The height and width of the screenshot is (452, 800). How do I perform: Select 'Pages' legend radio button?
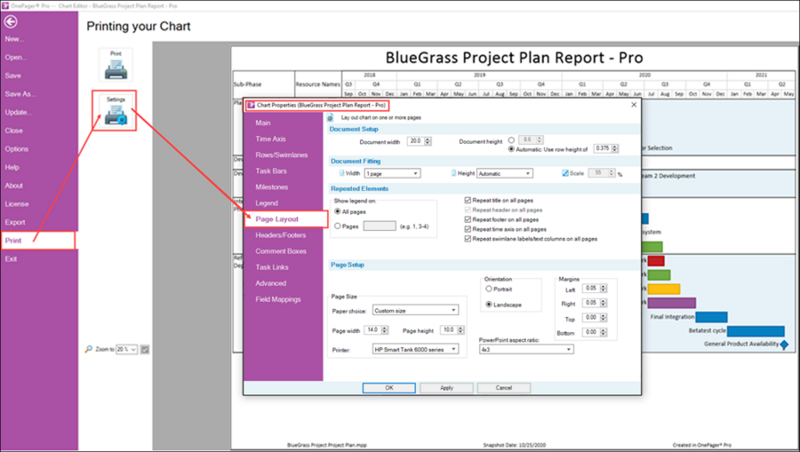(337, 226)
